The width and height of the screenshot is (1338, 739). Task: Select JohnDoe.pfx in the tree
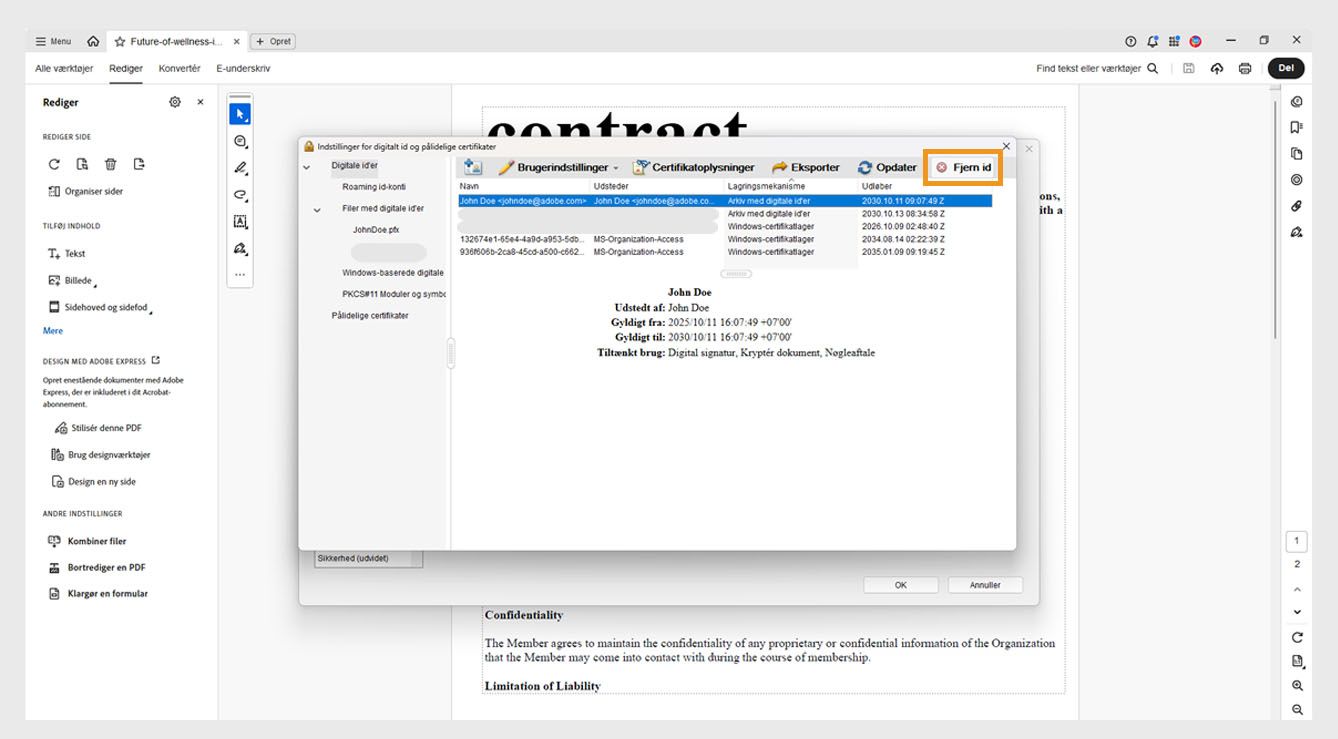(x=376, y=230)
